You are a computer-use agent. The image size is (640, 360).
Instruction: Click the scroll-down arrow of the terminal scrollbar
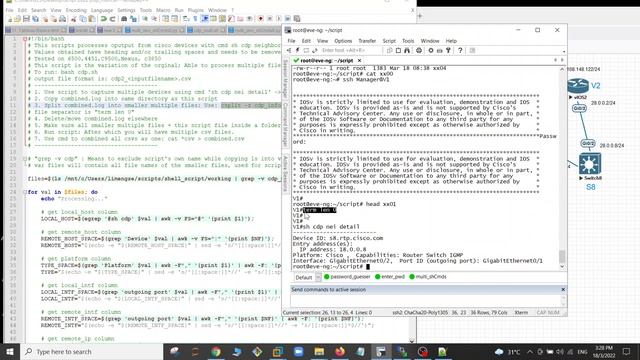(x=562, y=267)
